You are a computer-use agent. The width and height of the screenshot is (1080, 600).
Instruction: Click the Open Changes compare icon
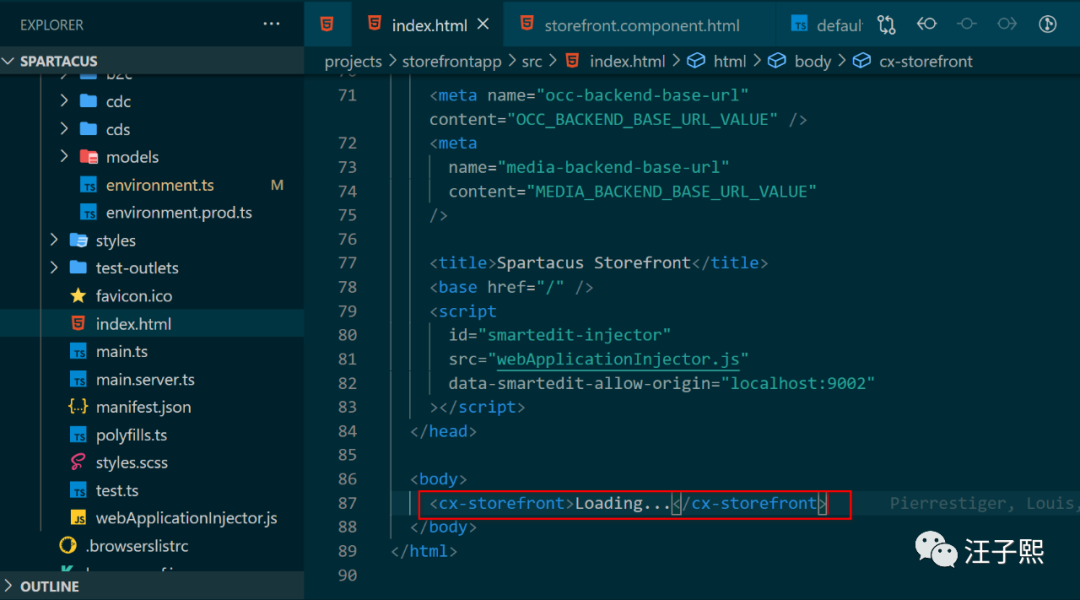[886, 25]
